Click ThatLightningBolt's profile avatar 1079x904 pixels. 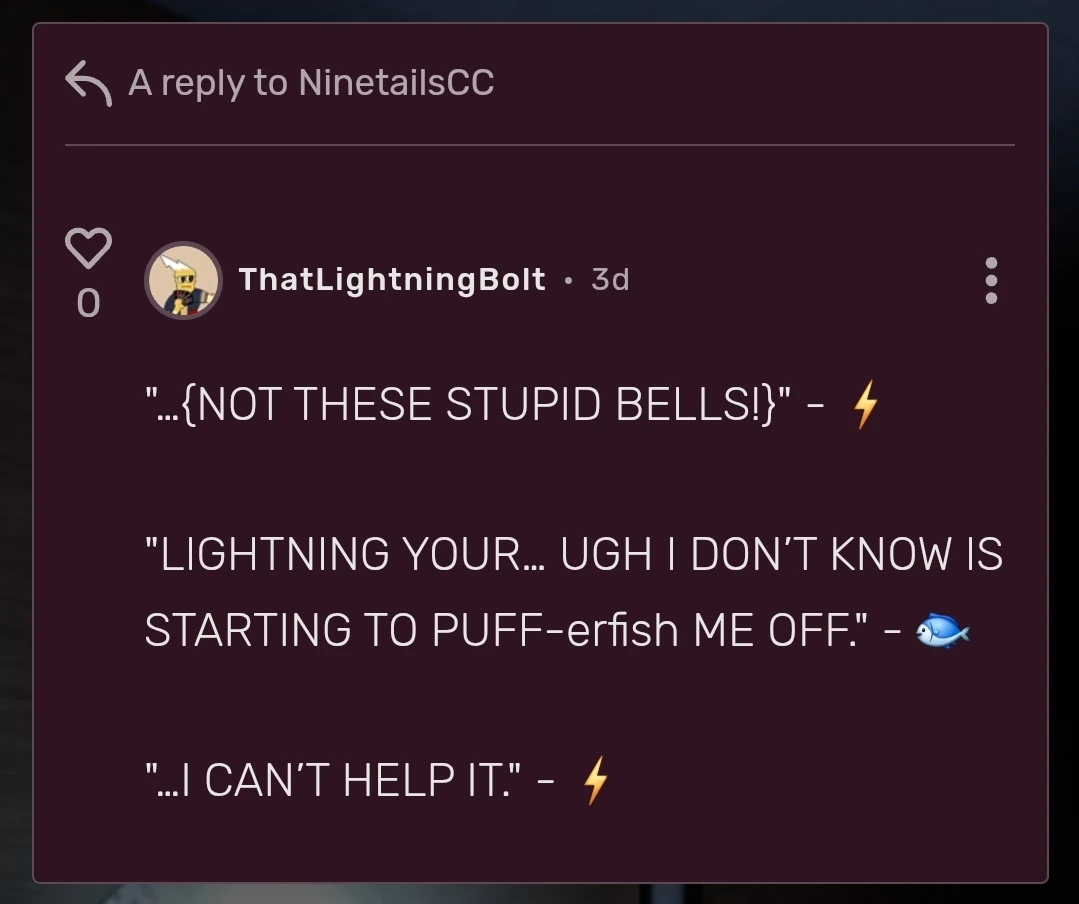coord(184,280)
